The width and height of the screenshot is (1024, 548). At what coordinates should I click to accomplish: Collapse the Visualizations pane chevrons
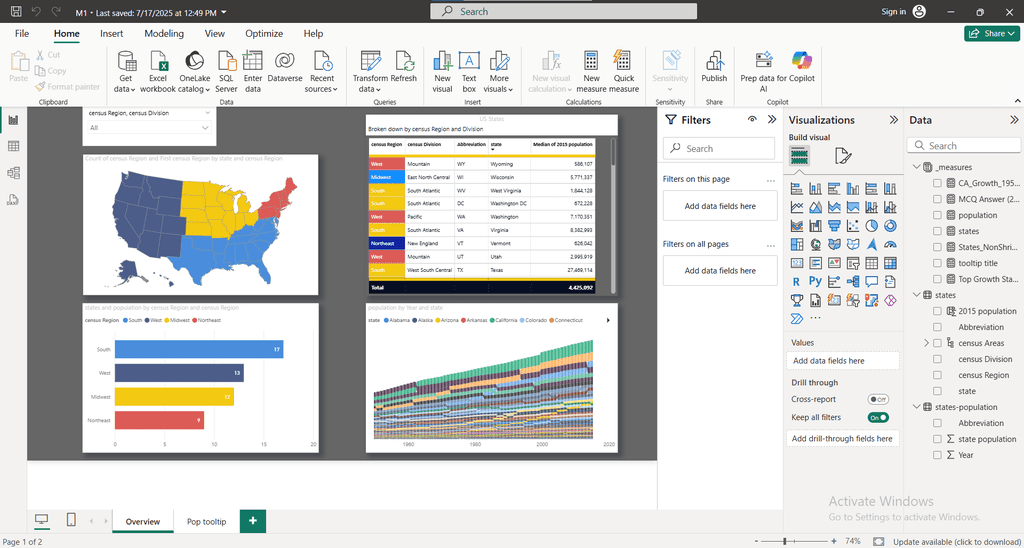[x=893, y=120]
